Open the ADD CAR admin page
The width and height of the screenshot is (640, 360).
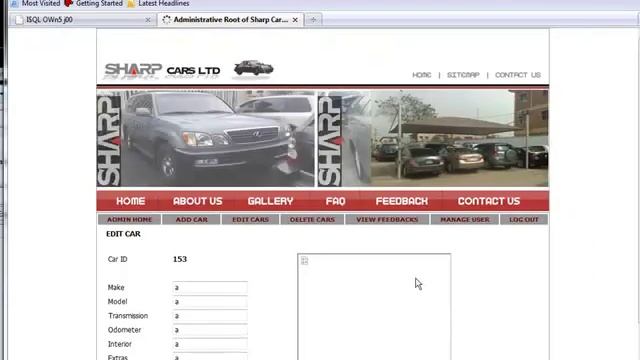[191, 220]
